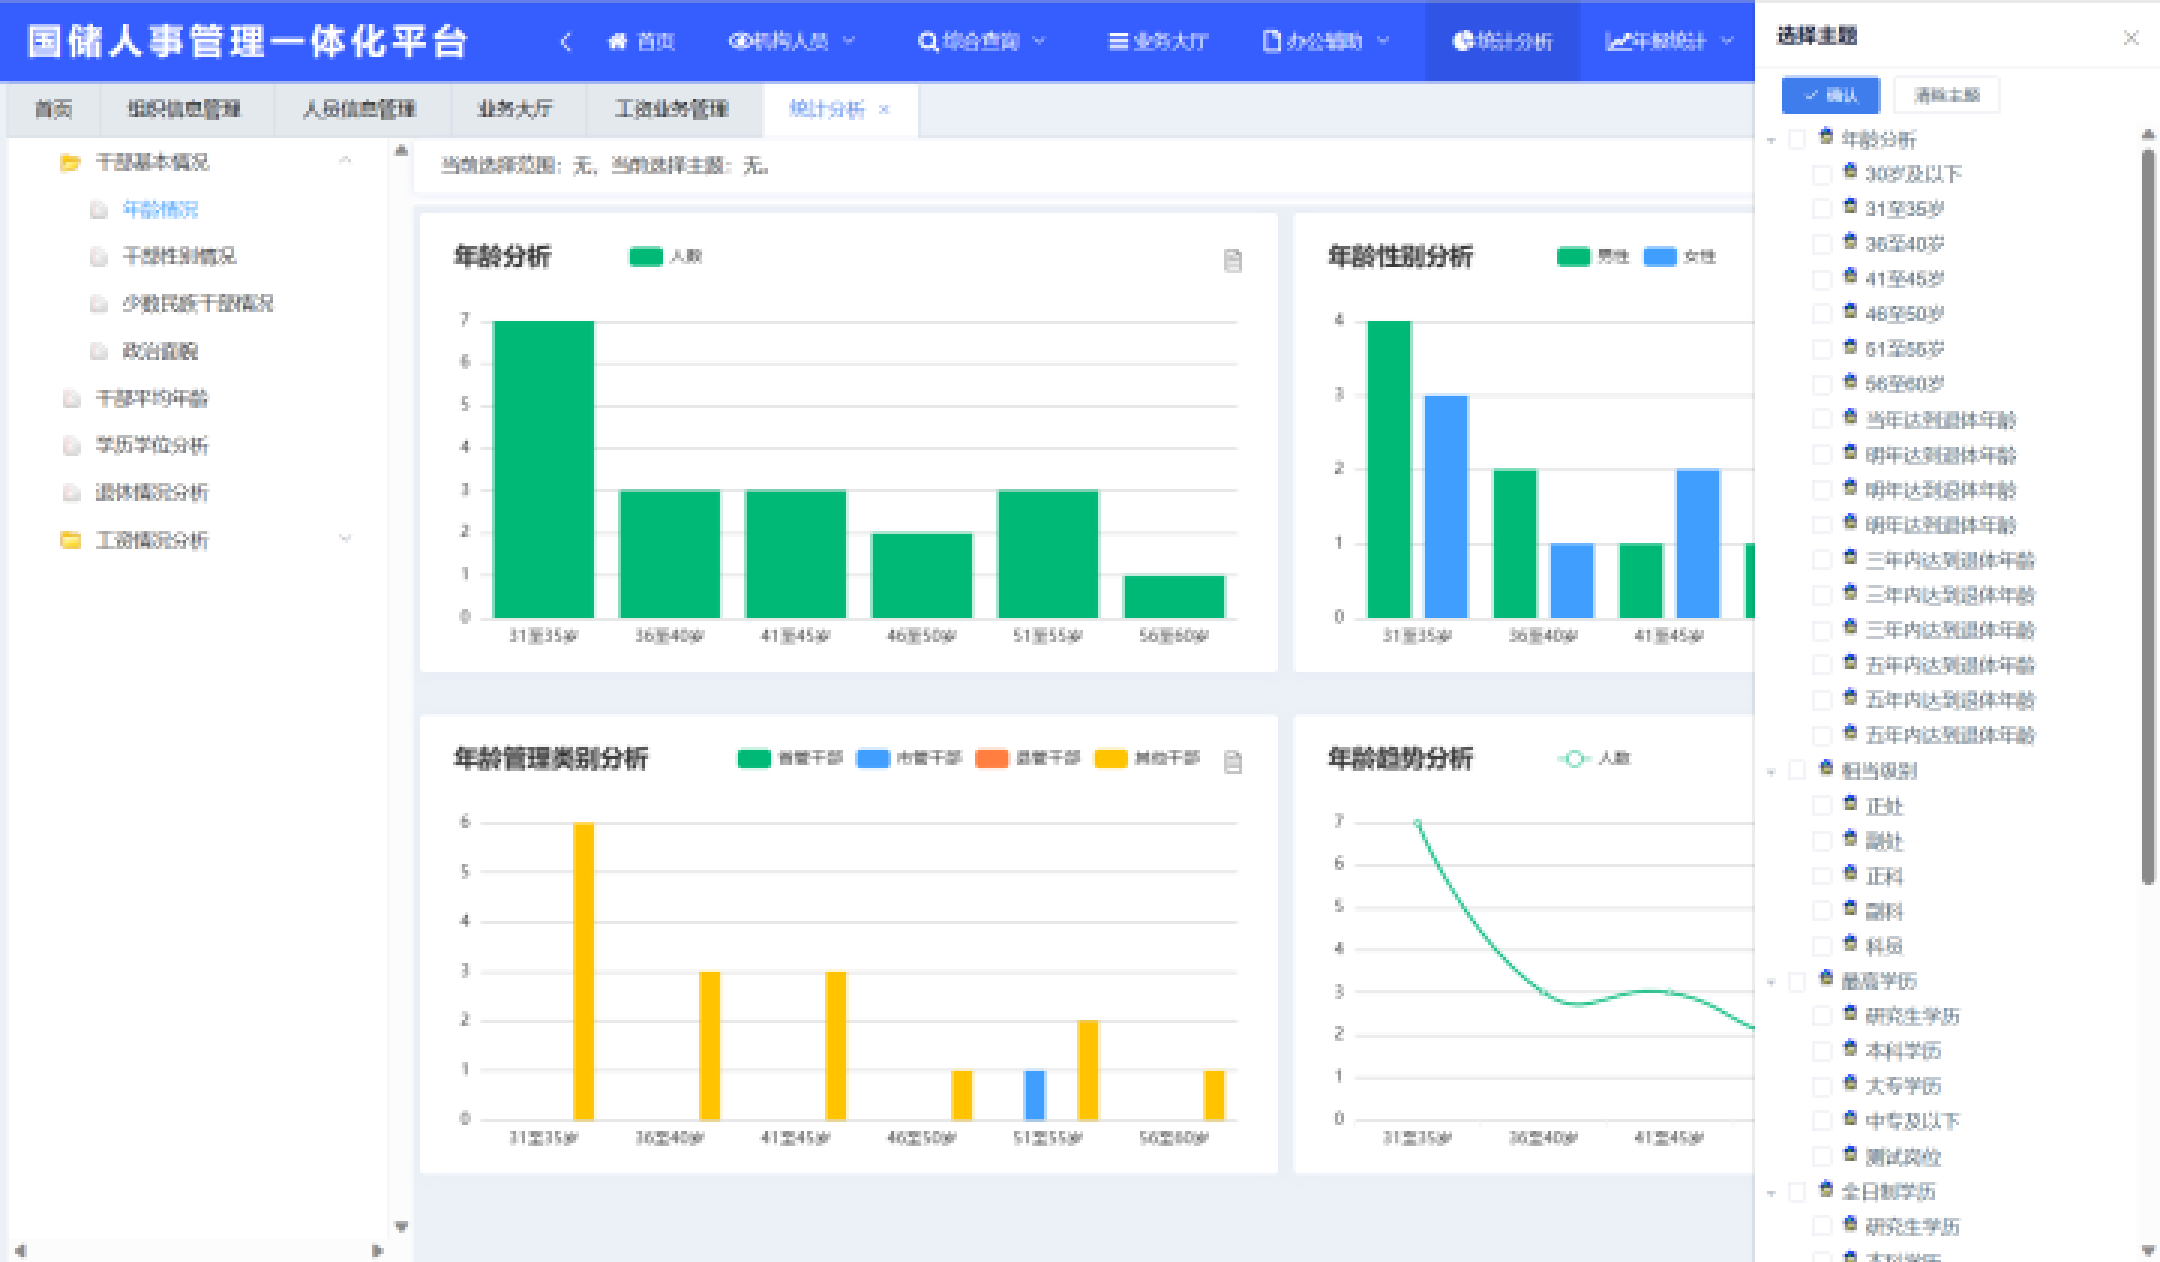The height and width of the screenshot is (1262, 2160).
Task: Click the 干部基本情况 folder icon
Action: (70, 162)
